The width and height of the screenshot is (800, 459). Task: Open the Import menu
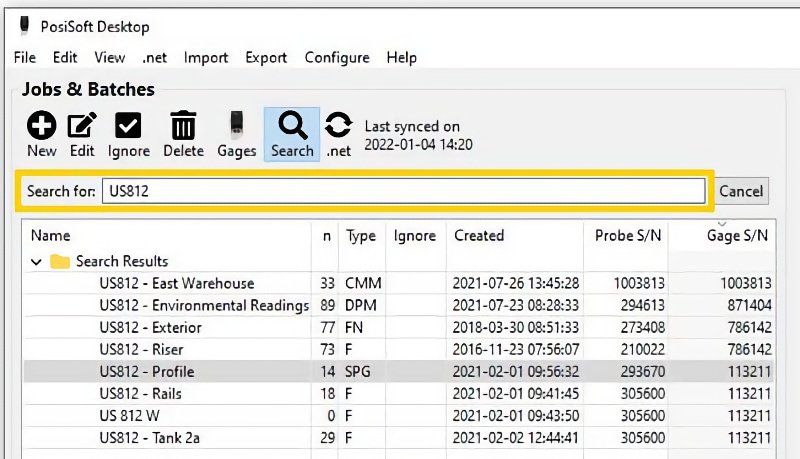click(206, 58)
